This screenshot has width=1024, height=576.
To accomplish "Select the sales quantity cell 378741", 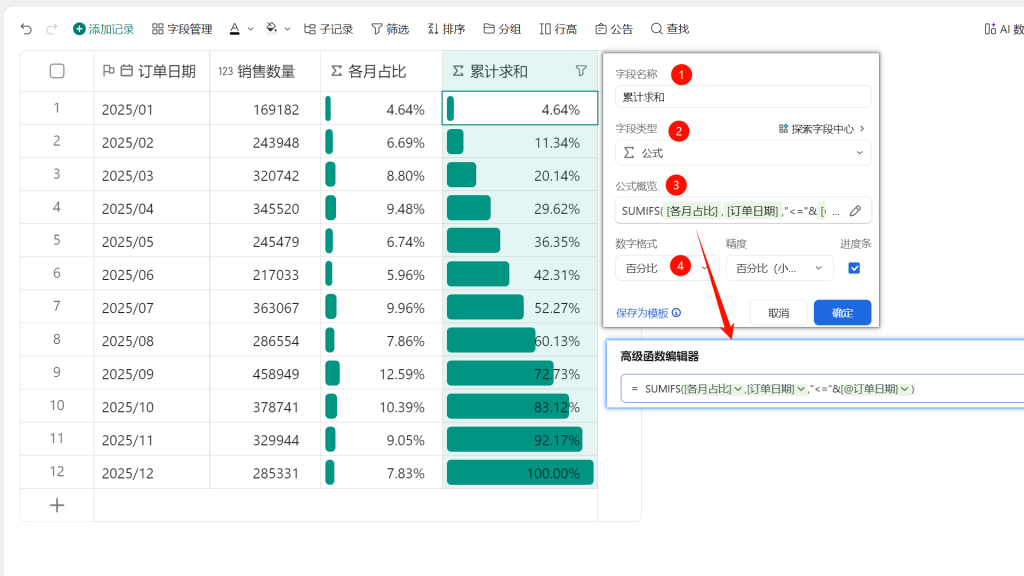I will (x=265, y=407).
